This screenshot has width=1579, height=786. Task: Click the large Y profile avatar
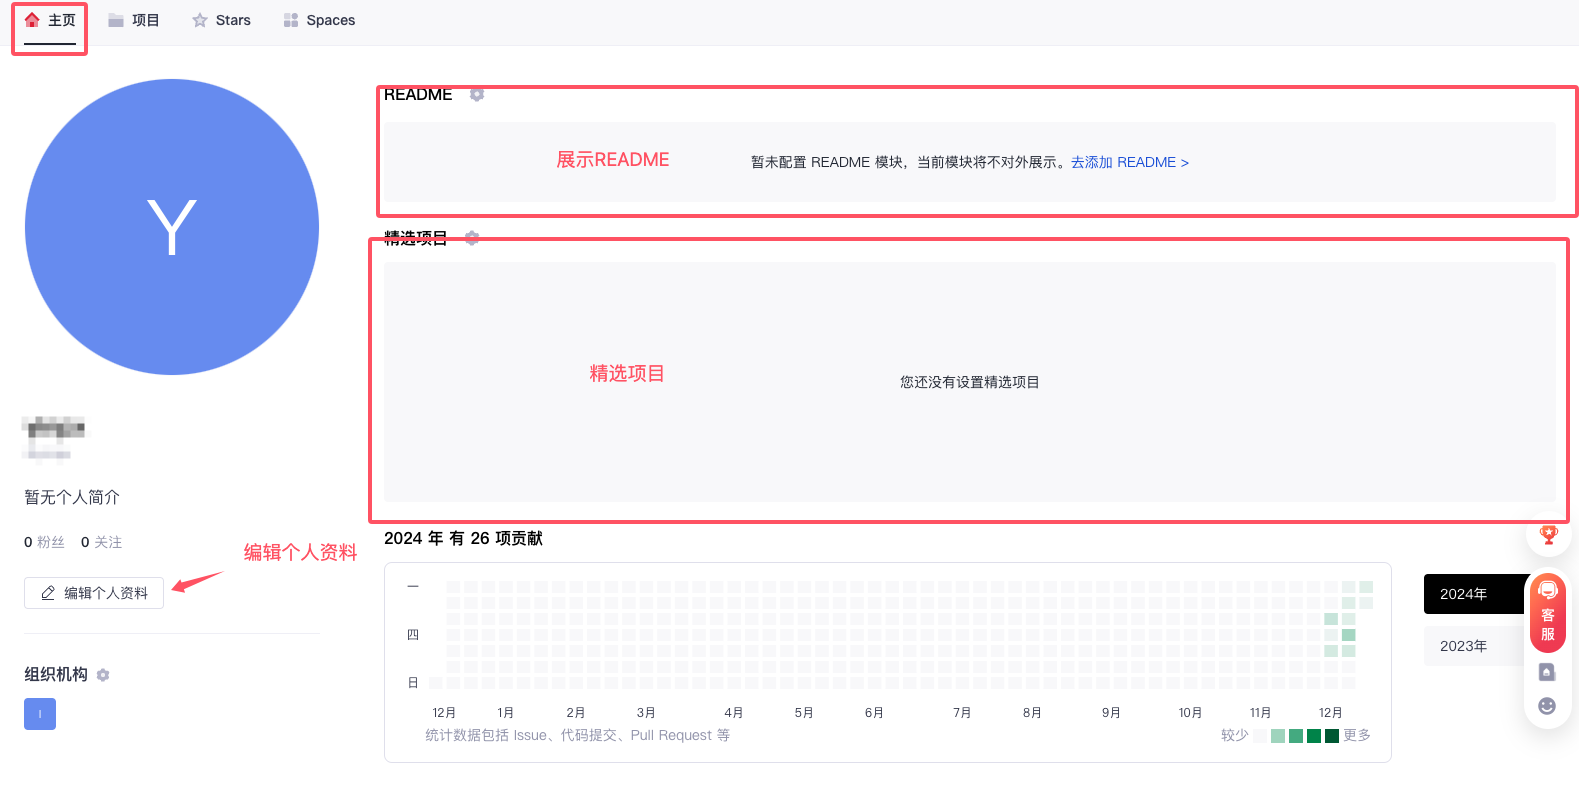click(x=172, y=227)
